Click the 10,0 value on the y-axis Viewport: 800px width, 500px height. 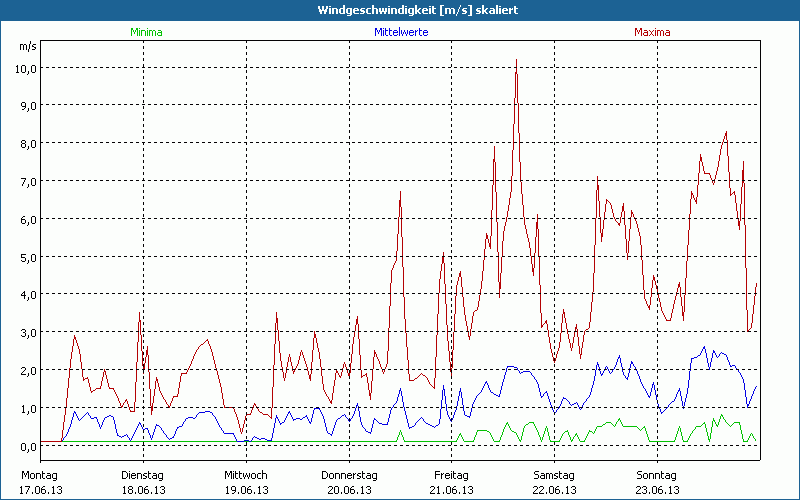click(25, 68)
